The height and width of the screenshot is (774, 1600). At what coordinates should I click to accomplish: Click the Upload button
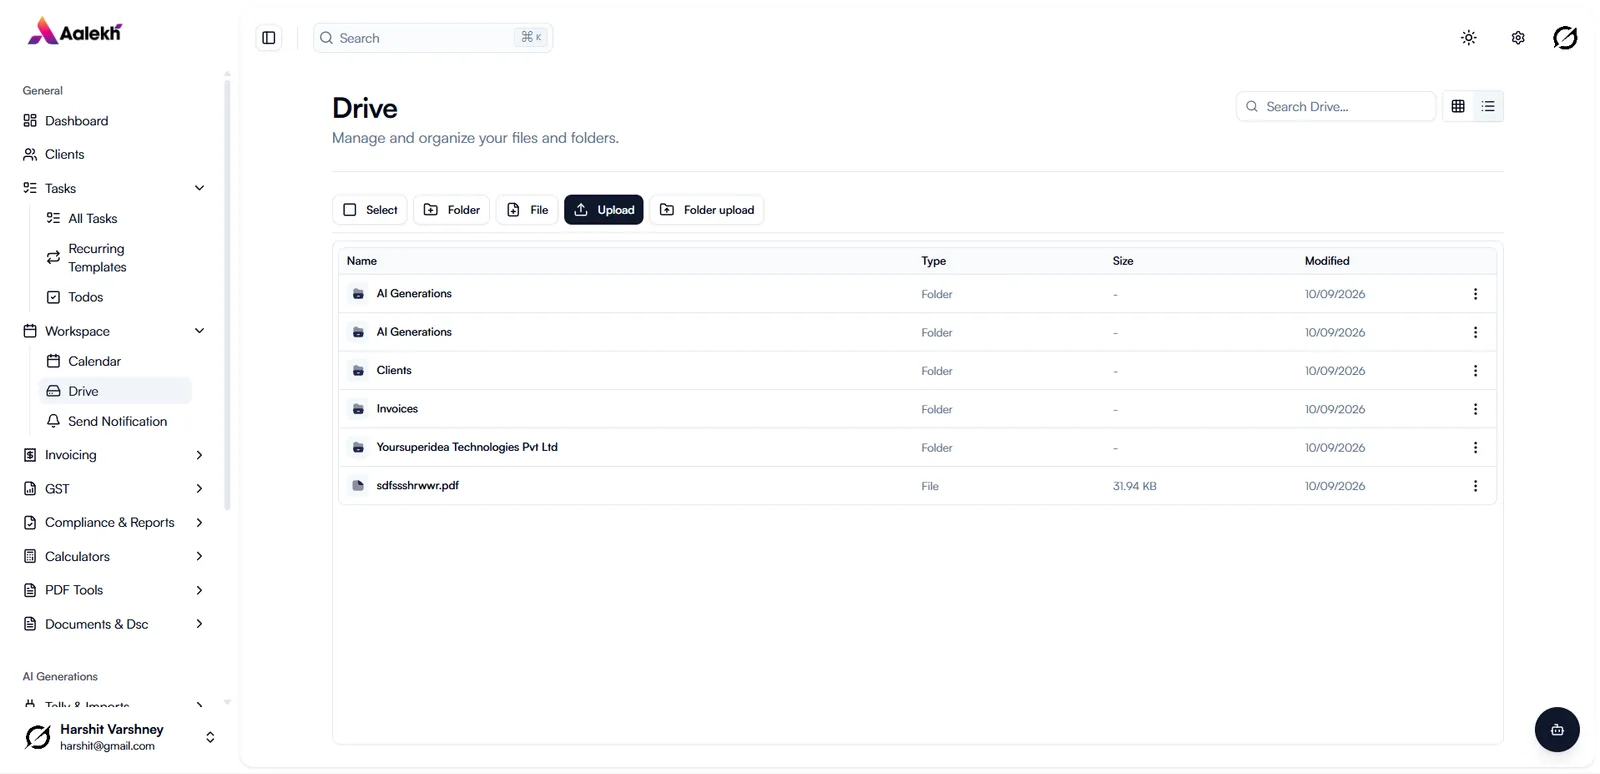pos(604,210)
